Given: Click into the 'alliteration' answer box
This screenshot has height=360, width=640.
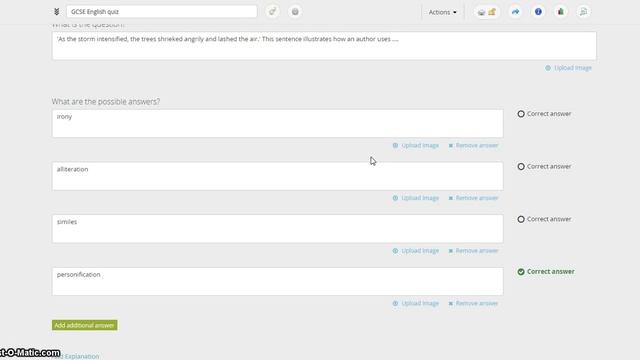Looking at the screenshot, I should click(x=278, y=176).
